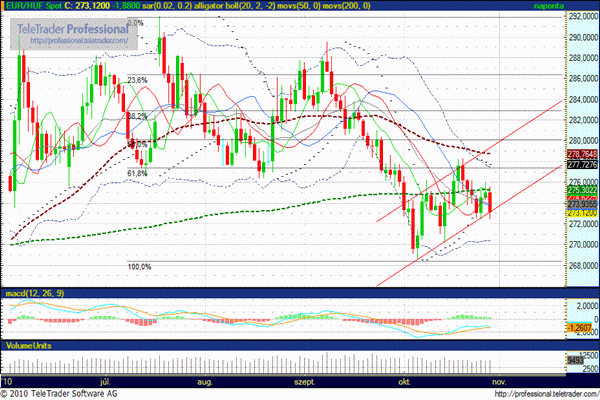Click the 23,6% Fibonacci level label
This screenshot has width=600, height=400.
[x=138, y=79]
